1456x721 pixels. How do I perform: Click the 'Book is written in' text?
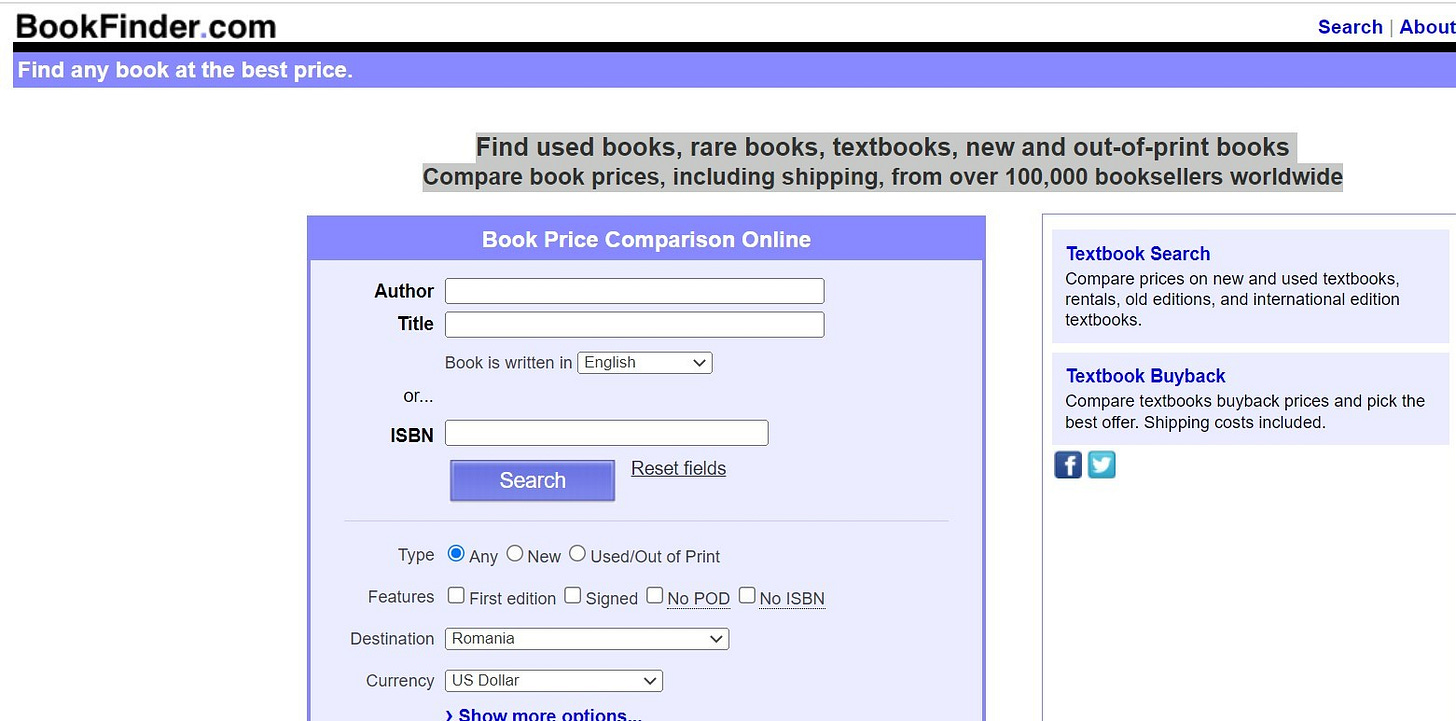pyautogui.click(x=509, y=363)
